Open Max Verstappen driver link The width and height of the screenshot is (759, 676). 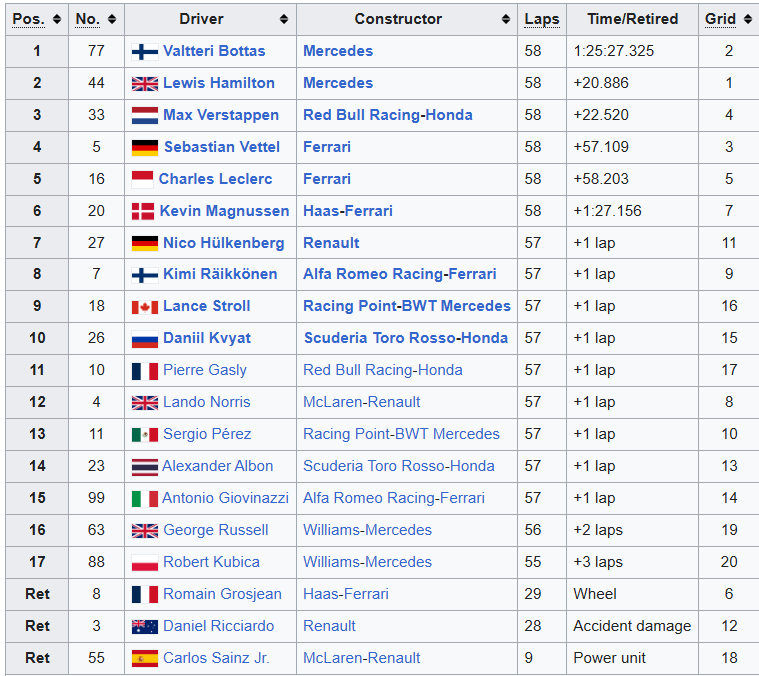tap(221, 115)
